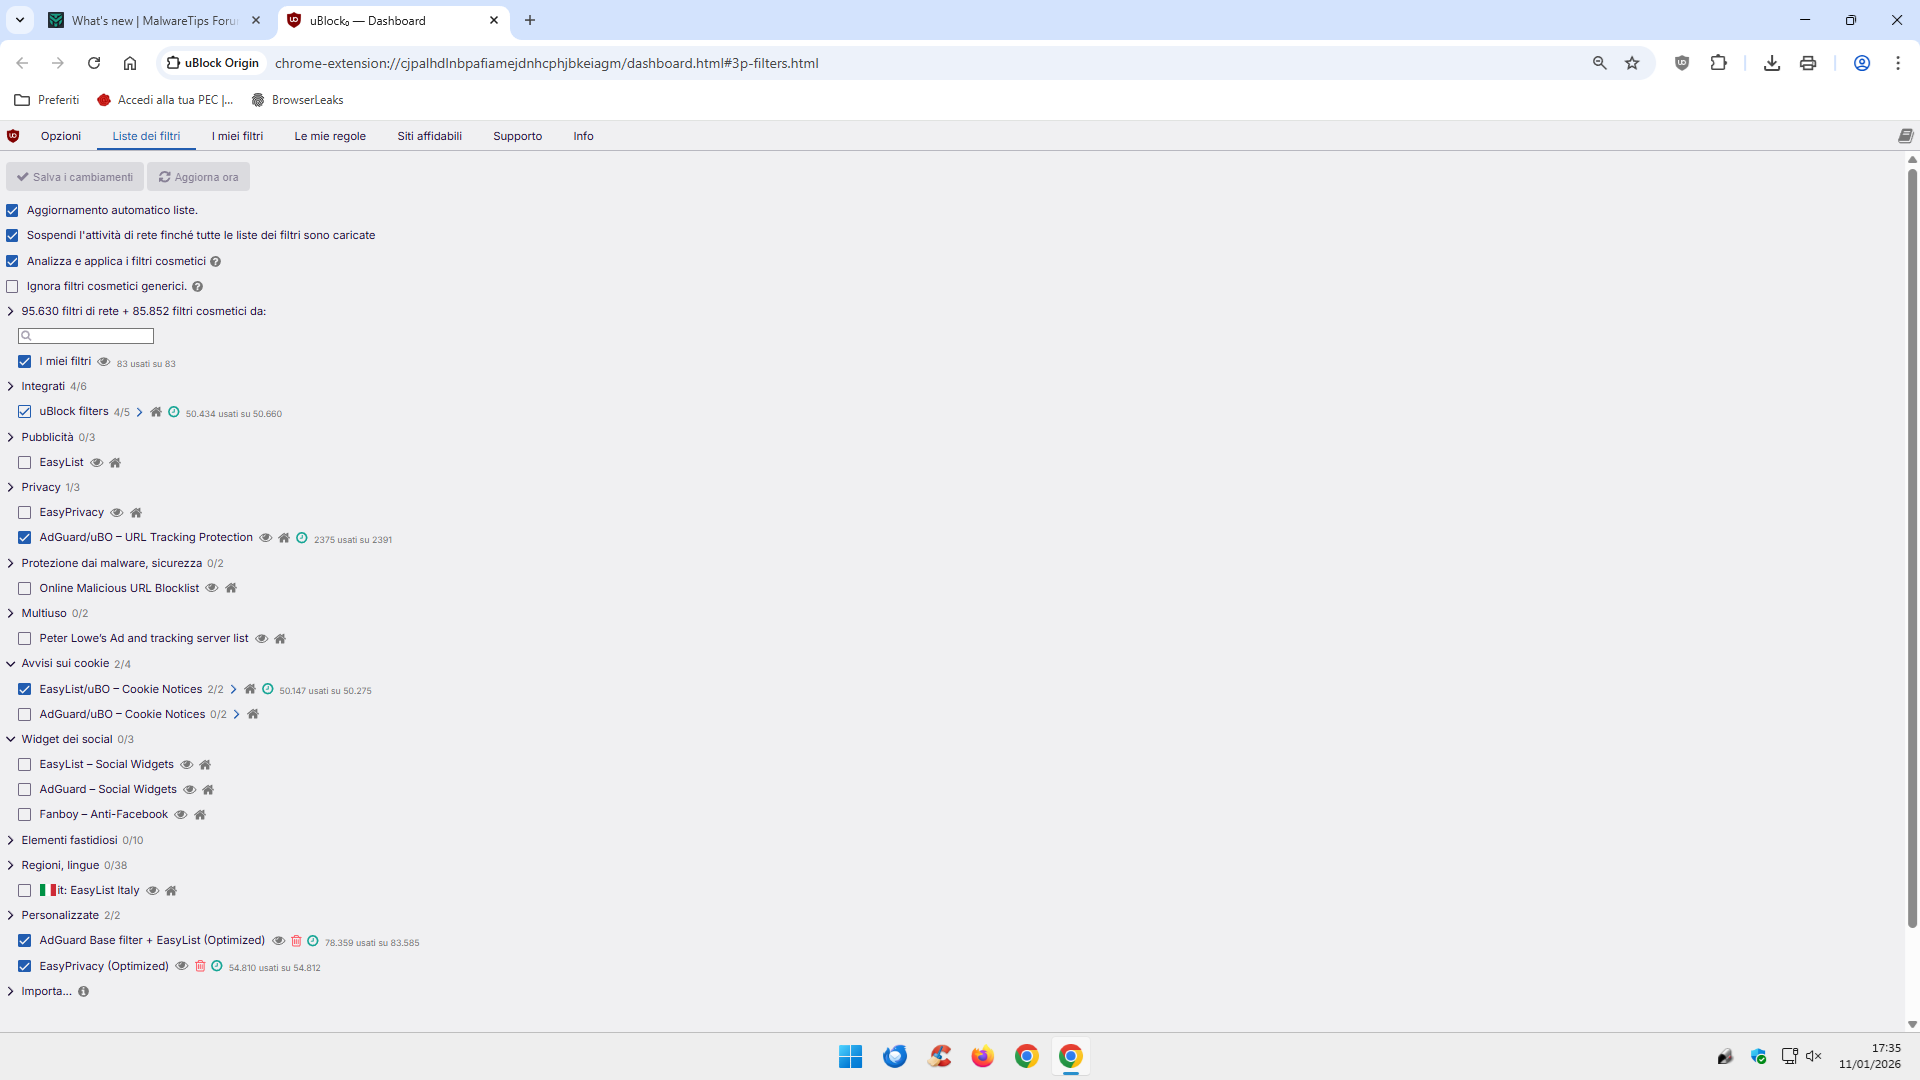Uncheck I miei filtri list
1920x1080 pixels.
(x=25, y=362)
